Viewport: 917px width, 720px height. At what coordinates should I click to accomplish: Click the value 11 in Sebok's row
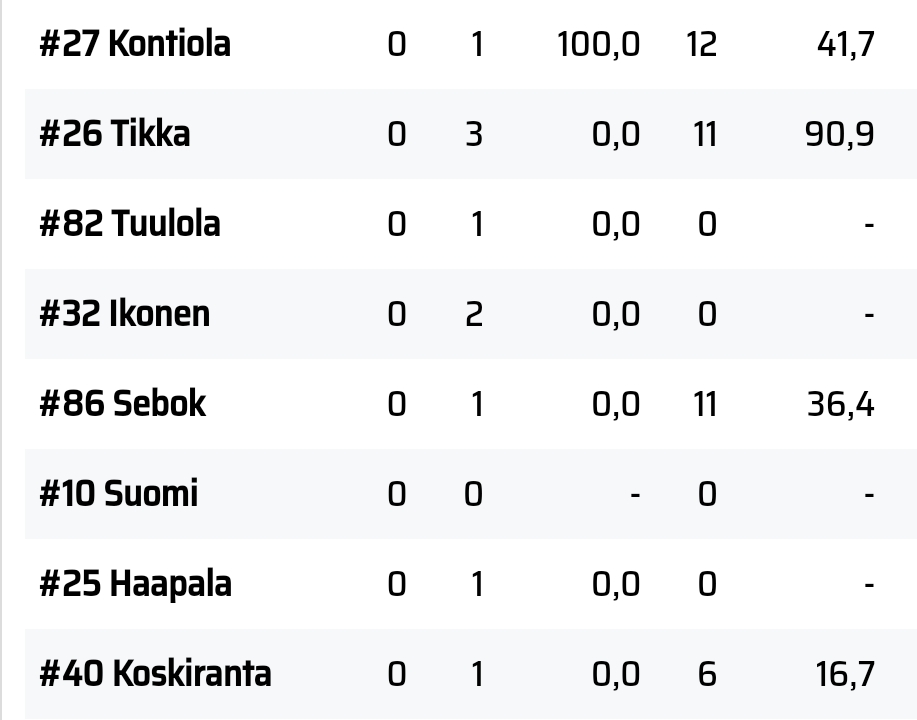click(705, 405)
